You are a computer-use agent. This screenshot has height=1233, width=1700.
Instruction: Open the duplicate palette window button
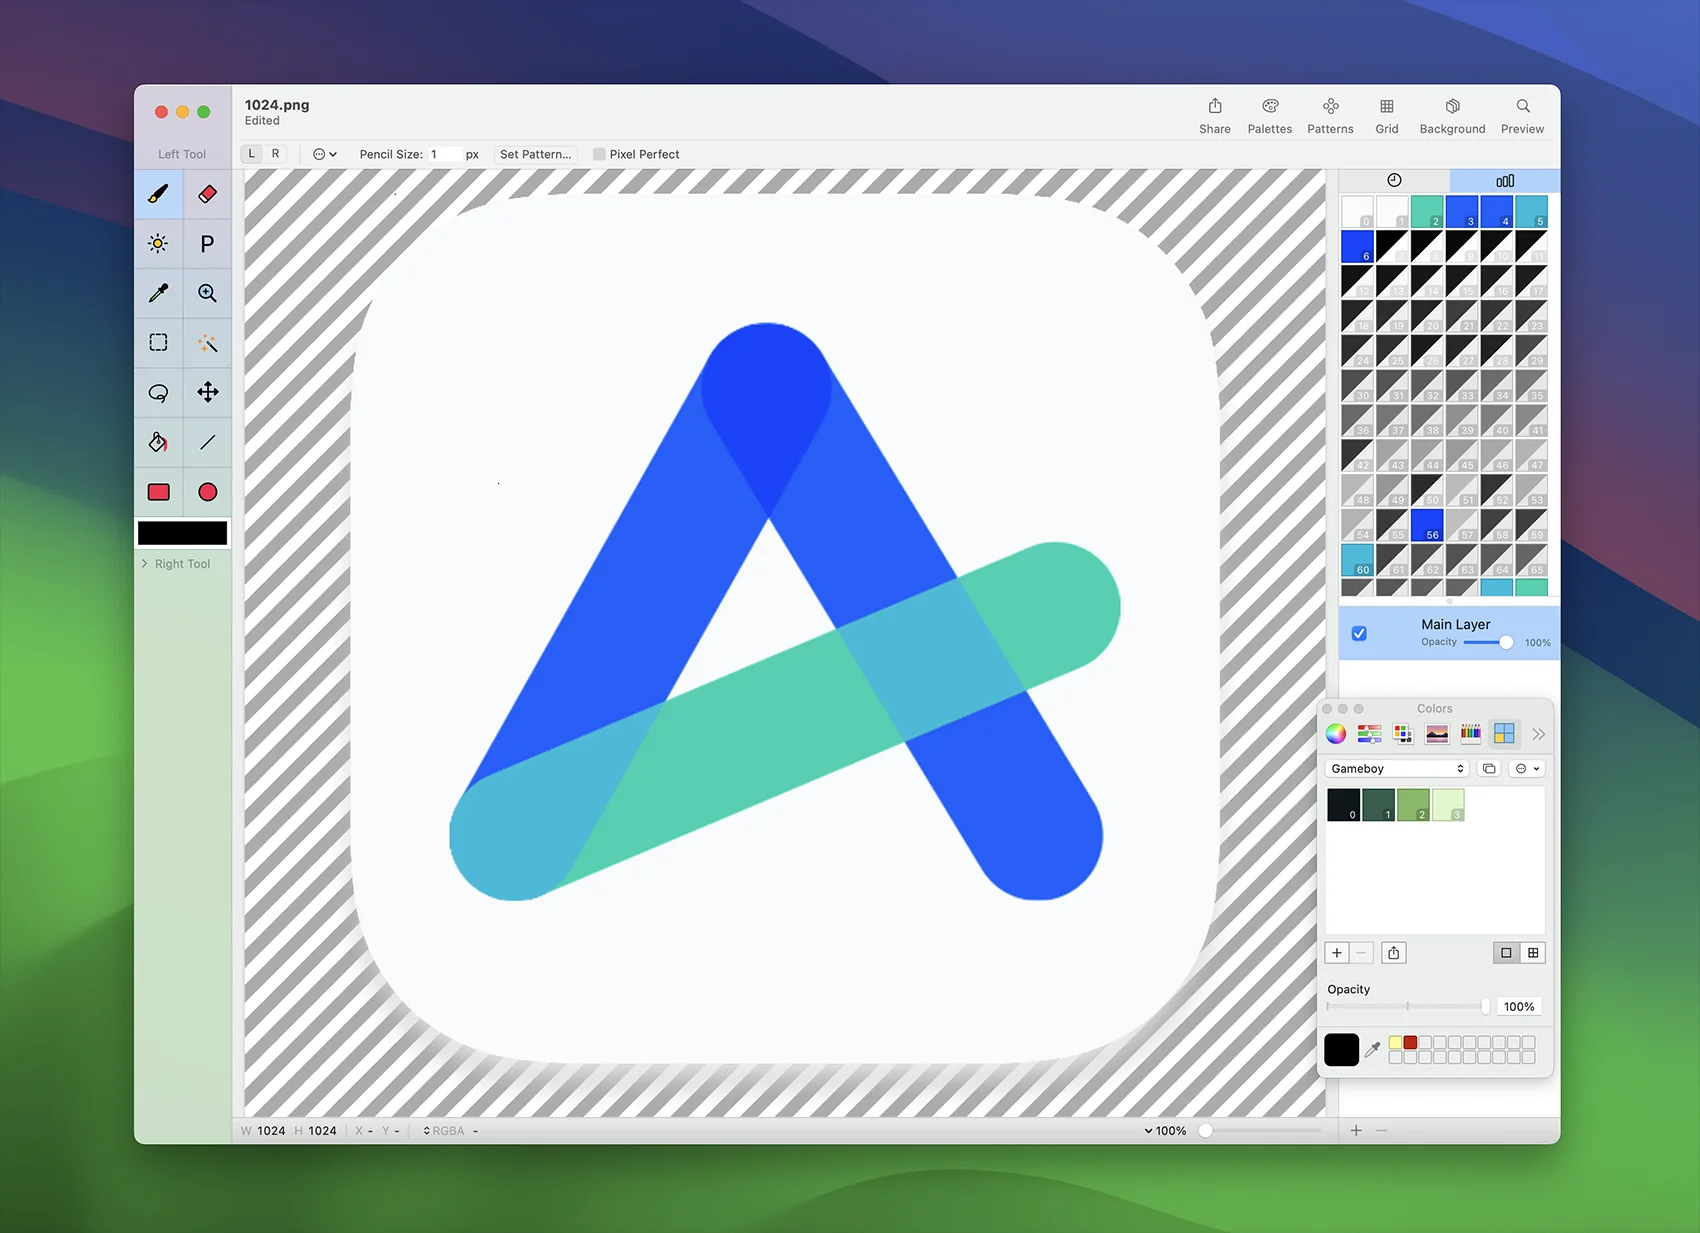pyautogui.click(x=1489, y=769)
